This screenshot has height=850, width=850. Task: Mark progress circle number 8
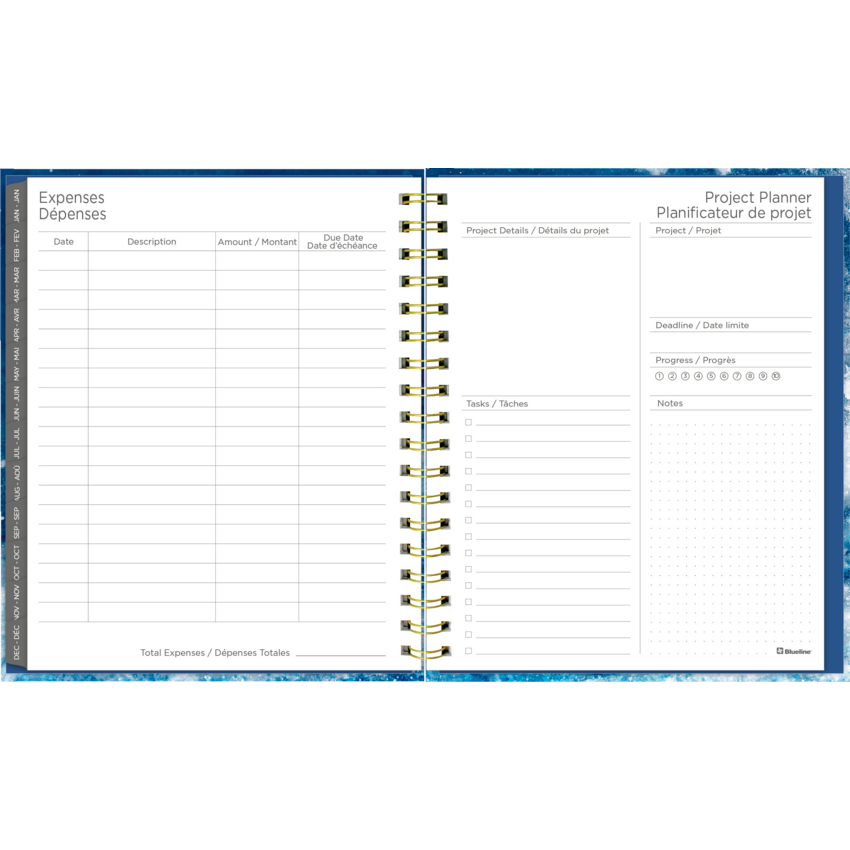750,376
